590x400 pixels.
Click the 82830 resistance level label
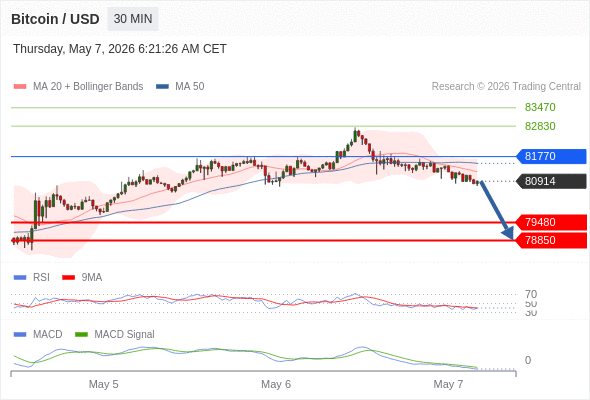(x=540, y=126)
